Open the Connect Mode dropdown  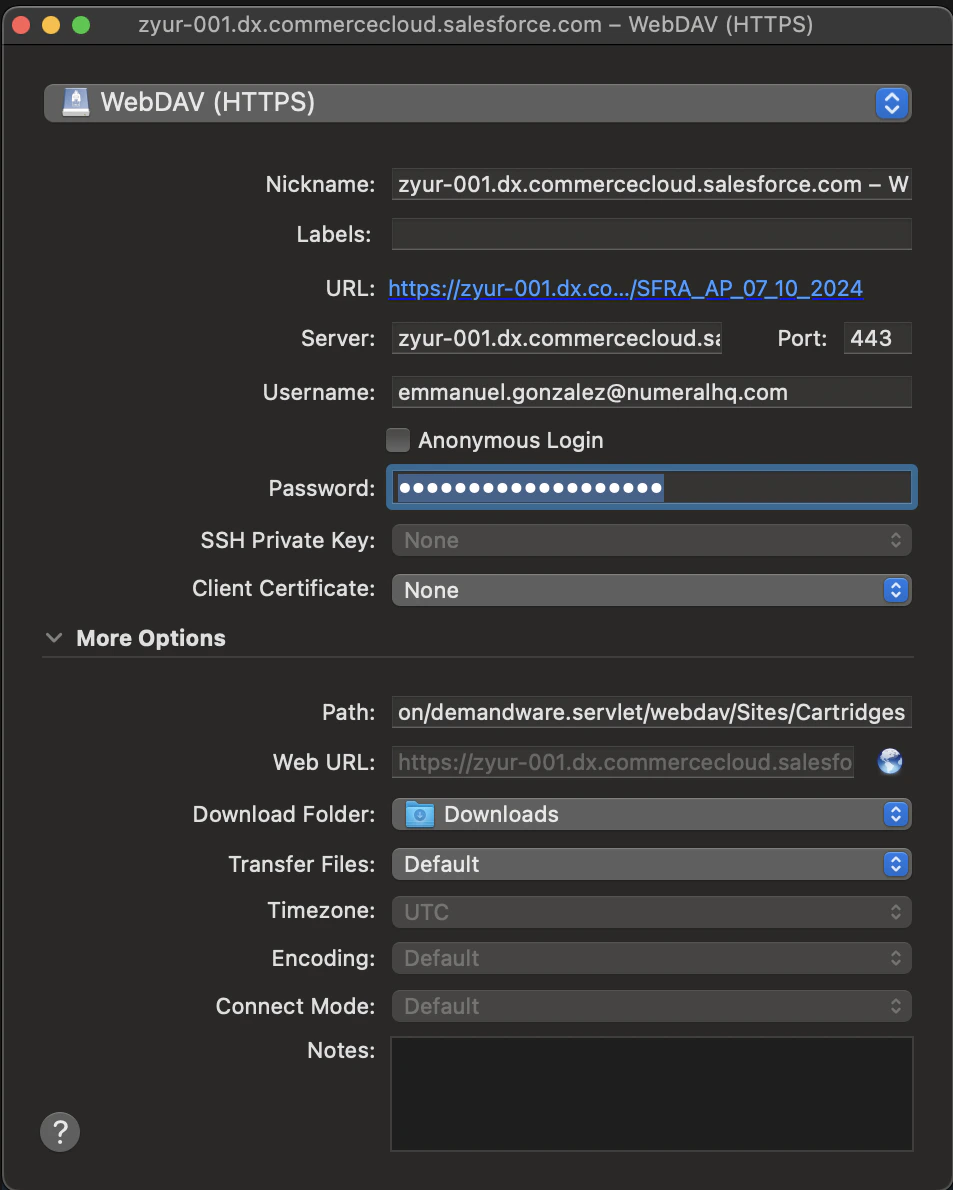click(651, 1006)
